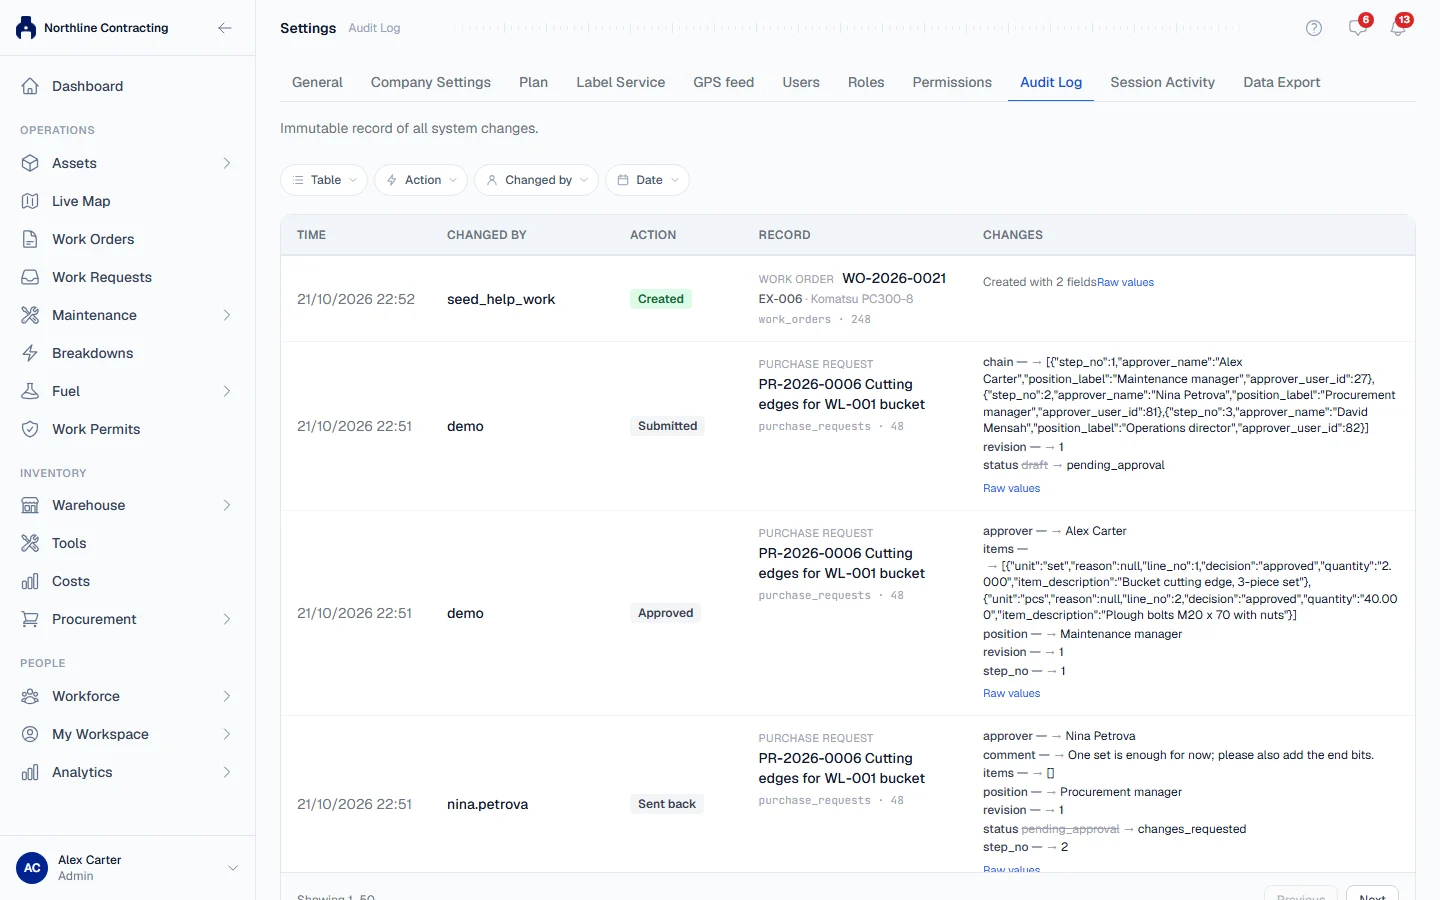
Task: Click the Work Orders document icon
Action: pyautogui.click(x=30, y=239)
